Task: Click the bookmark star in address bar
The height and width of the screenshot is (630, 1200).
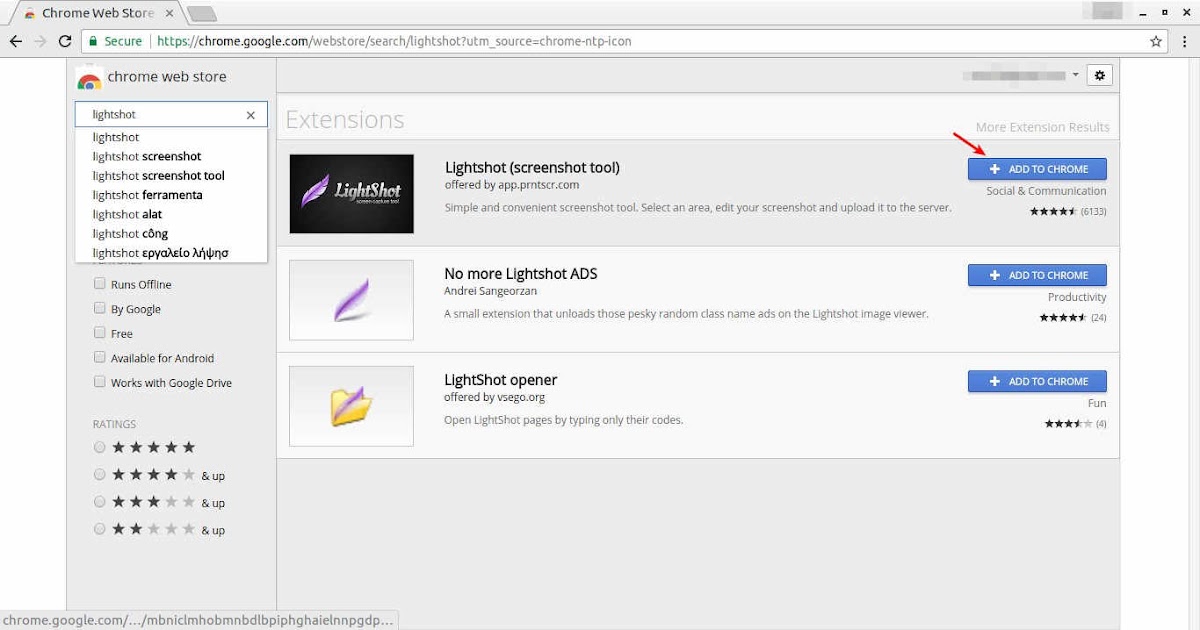Action: [x=1155, y=41]
